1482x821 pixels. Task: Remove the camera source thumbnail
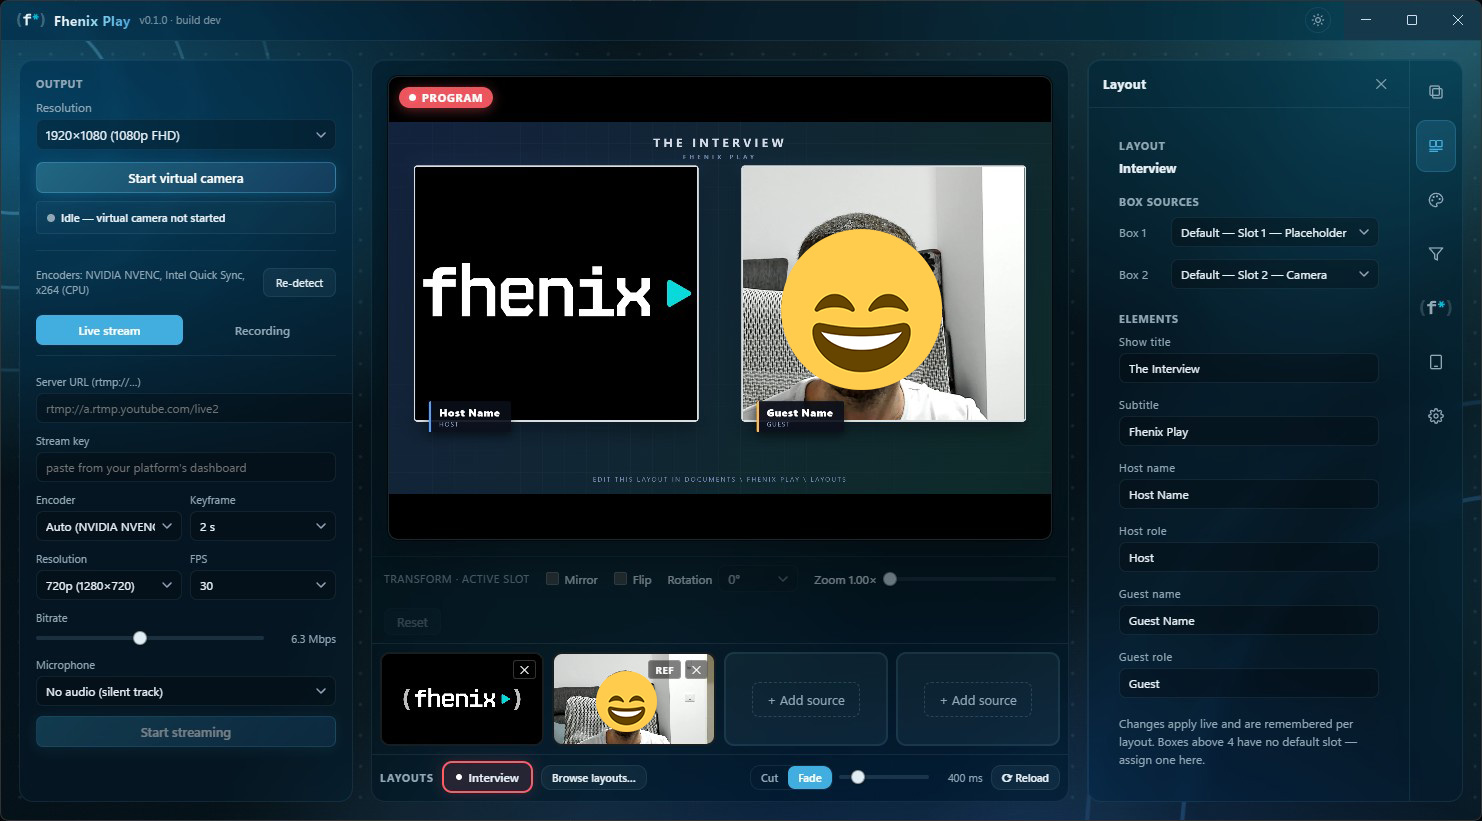696,670
